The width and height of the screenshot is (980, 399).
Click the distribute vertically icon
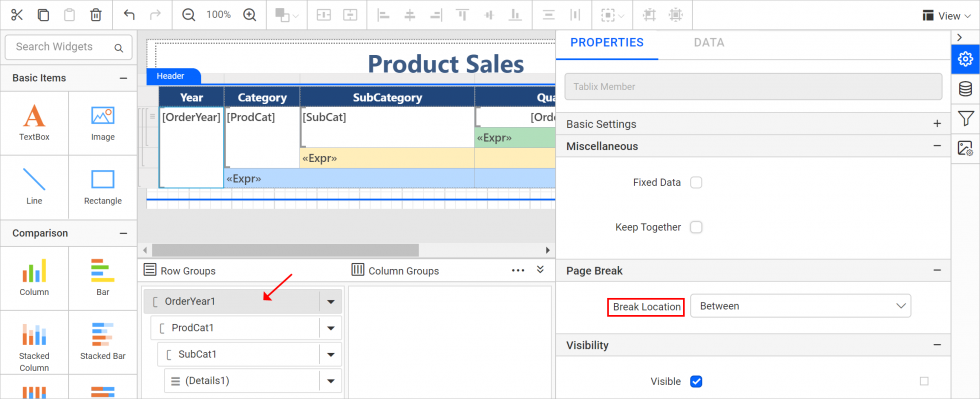549,14
